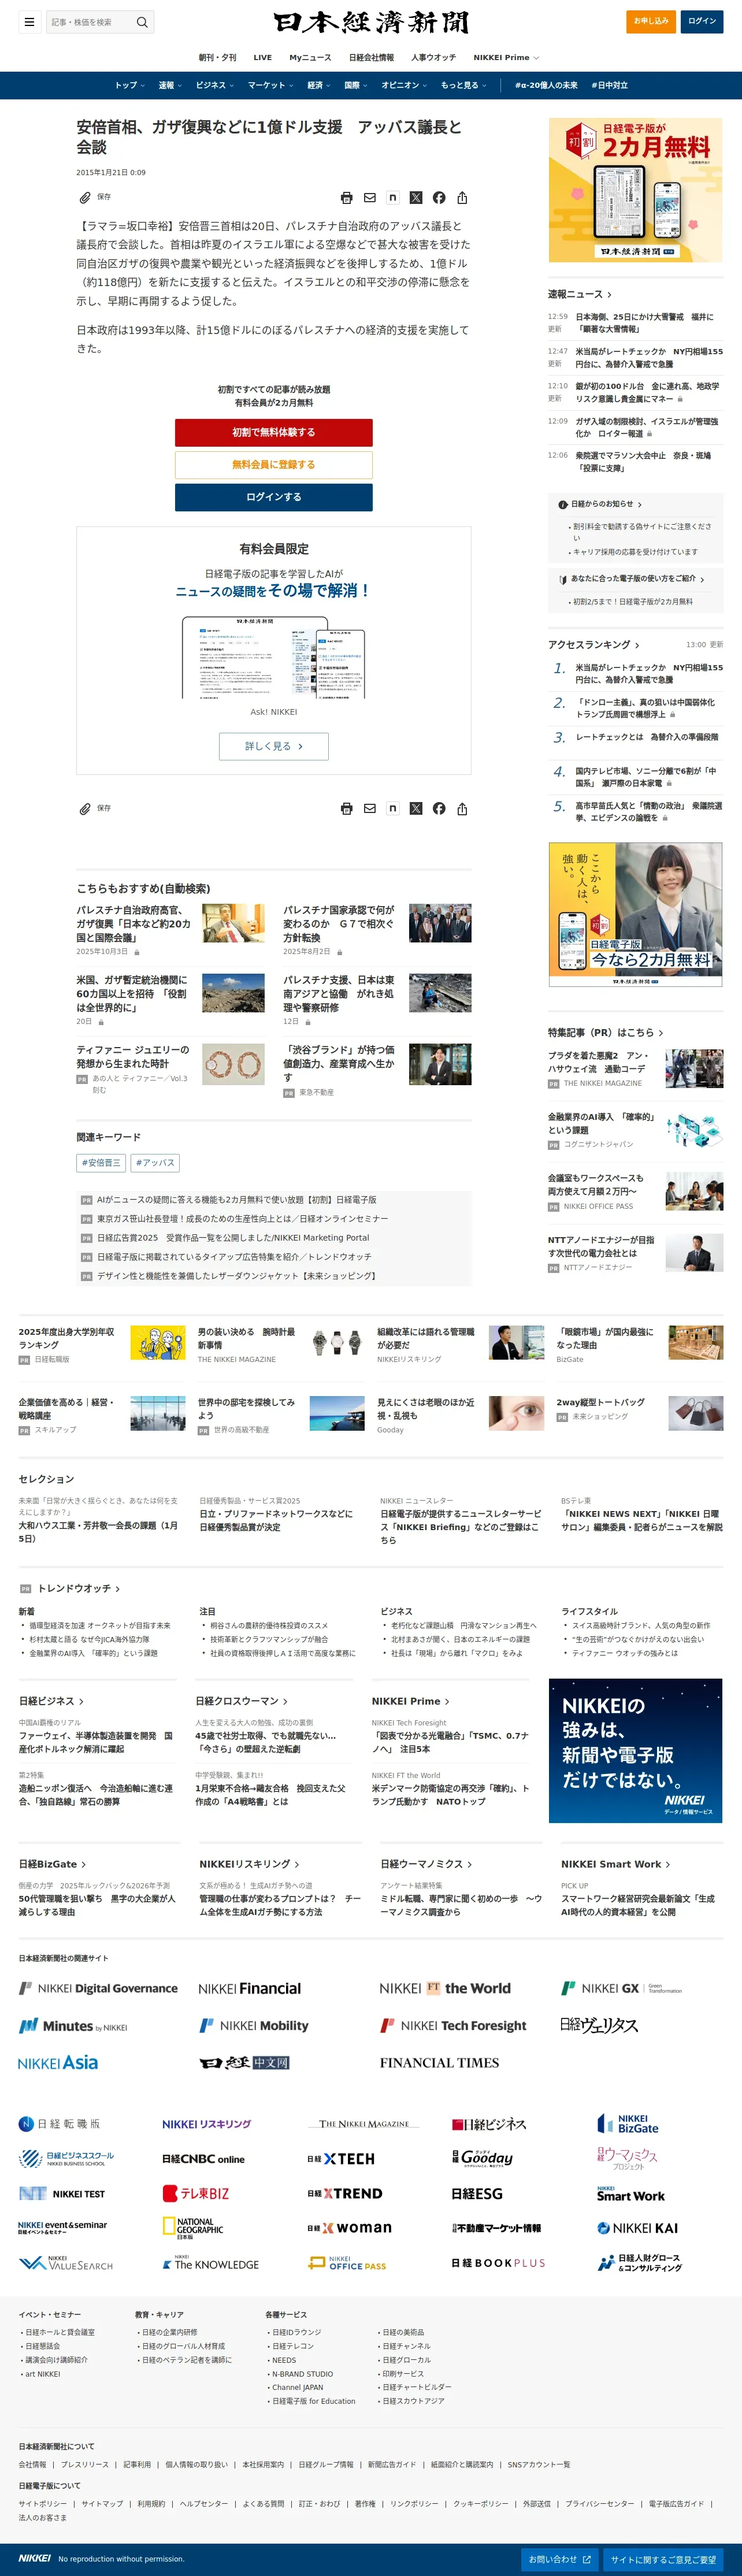Image resolution: width=742 pixels, height=2576 pixels.
Task: Click the ログイン button in the header
Action: (702, 21)
